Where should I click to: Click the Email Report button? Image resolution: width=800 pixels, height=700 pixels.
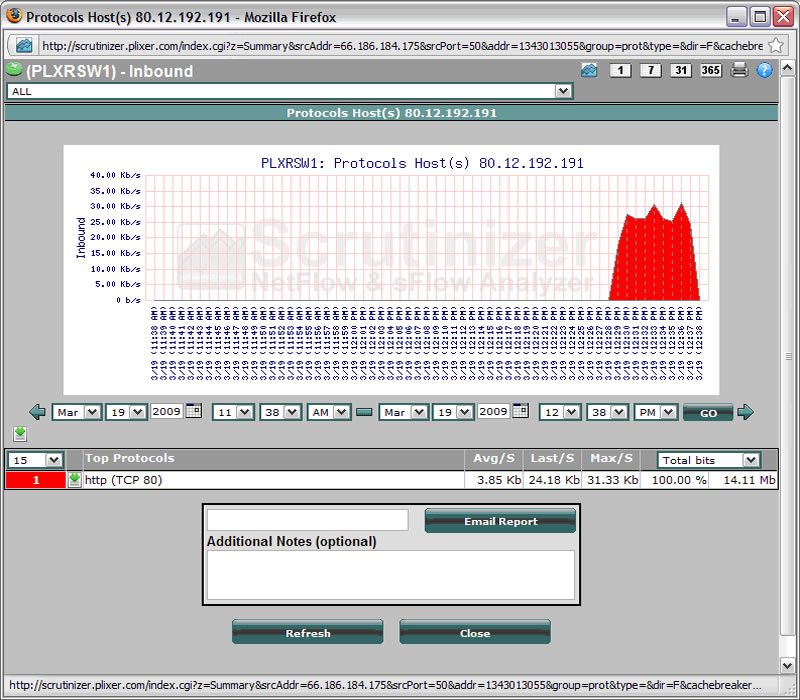(500, 521)
